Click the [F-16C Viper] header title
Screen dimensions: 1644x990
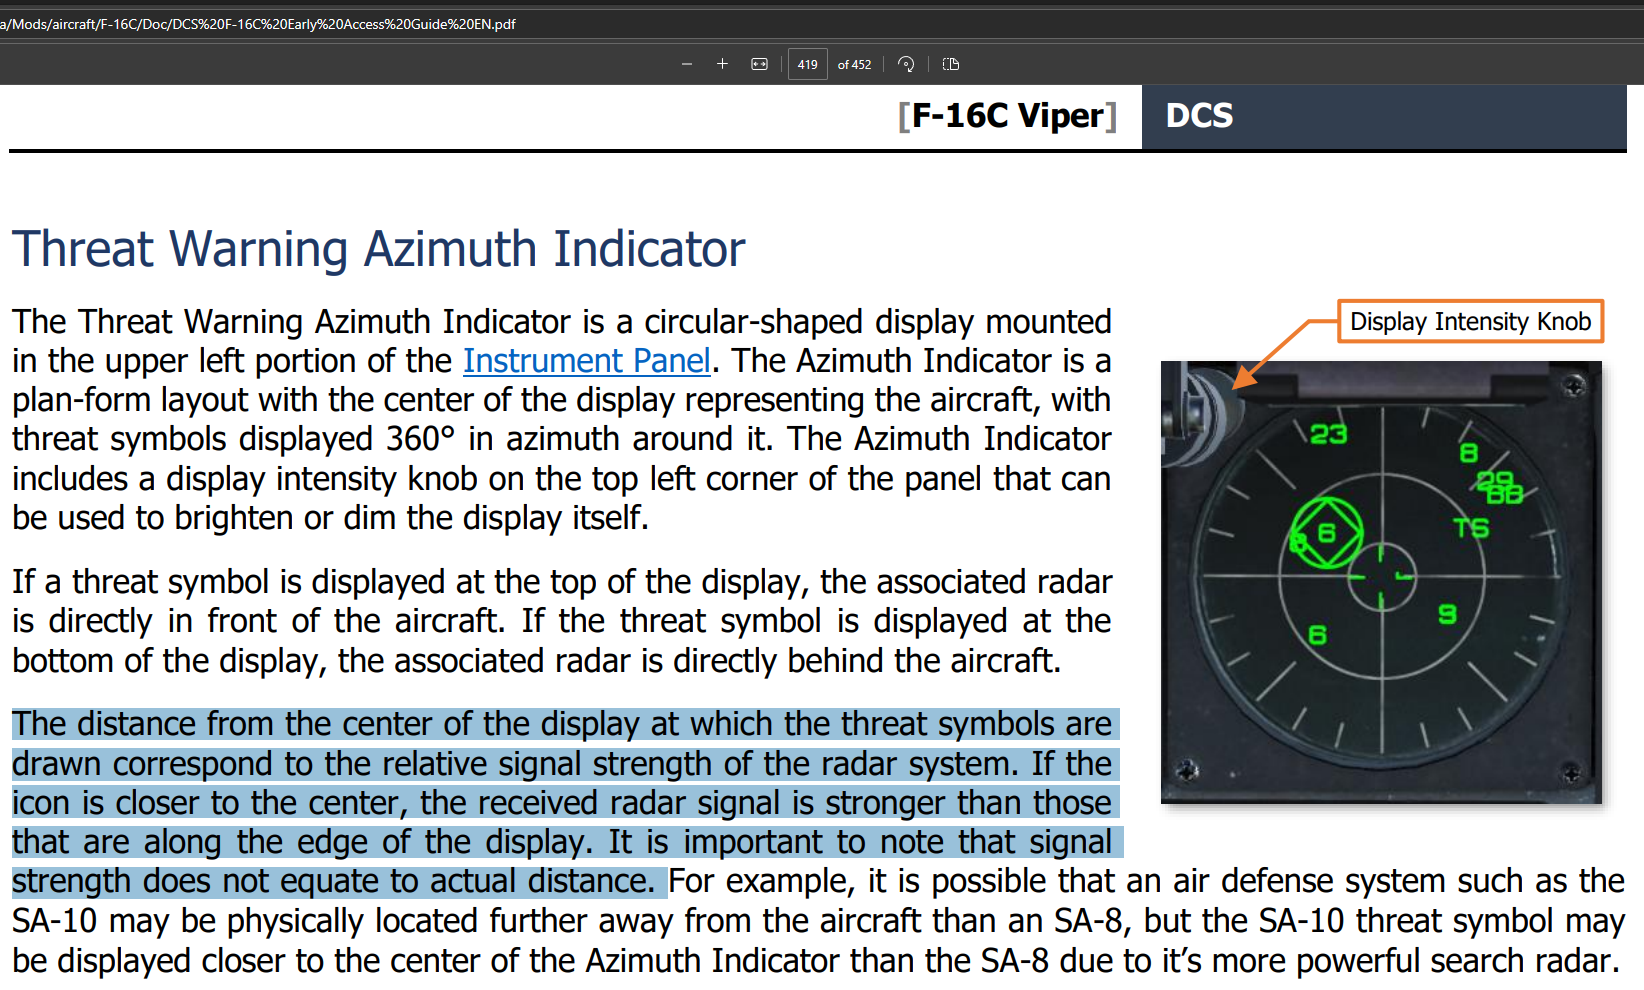point(1007,116)
